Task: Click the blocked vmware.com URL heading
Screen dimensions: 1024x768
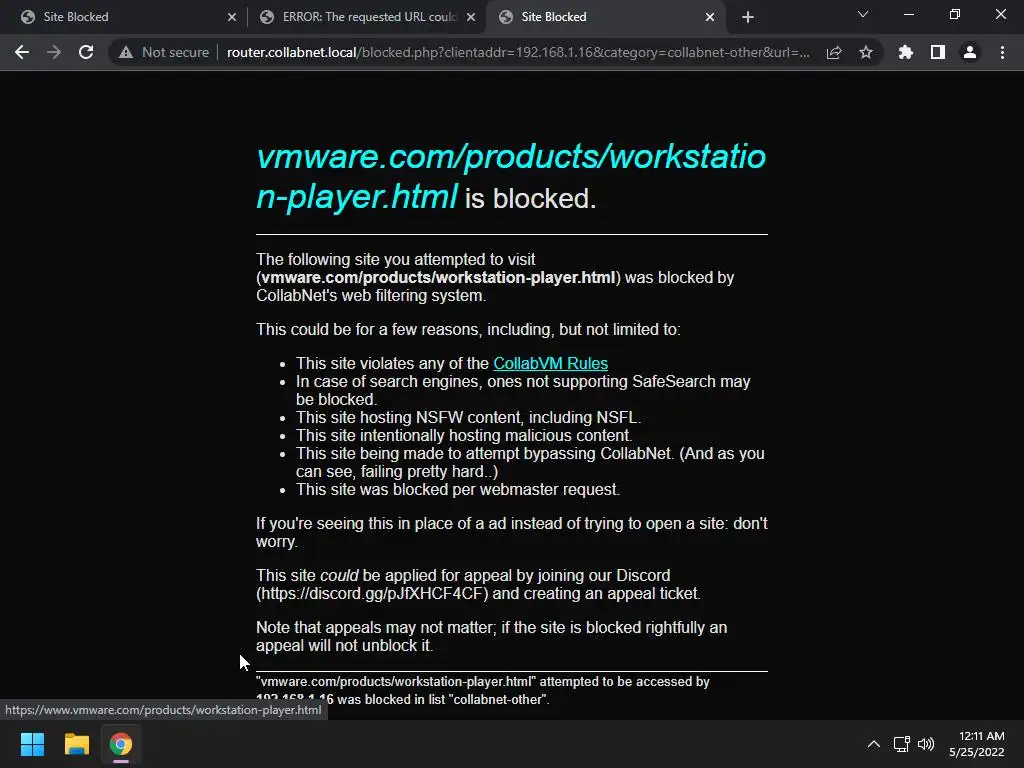Action: point(511,176)
